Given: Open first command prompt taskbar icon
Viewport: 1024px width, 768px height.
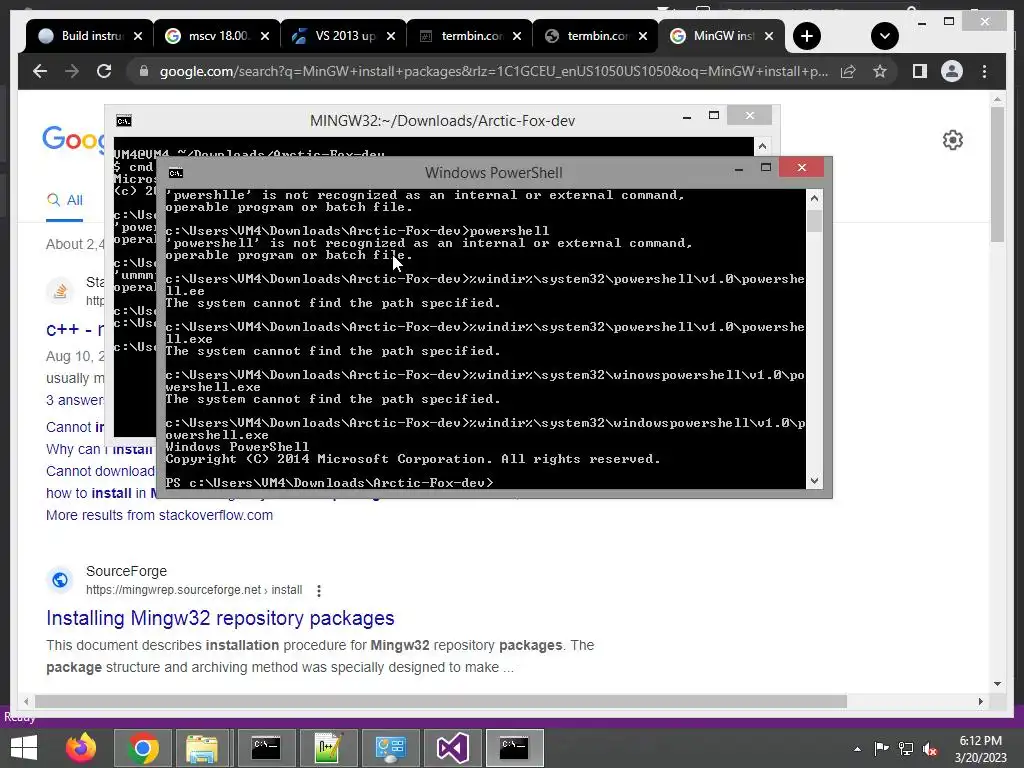Looking at the screenshot, I should [266, 748].
